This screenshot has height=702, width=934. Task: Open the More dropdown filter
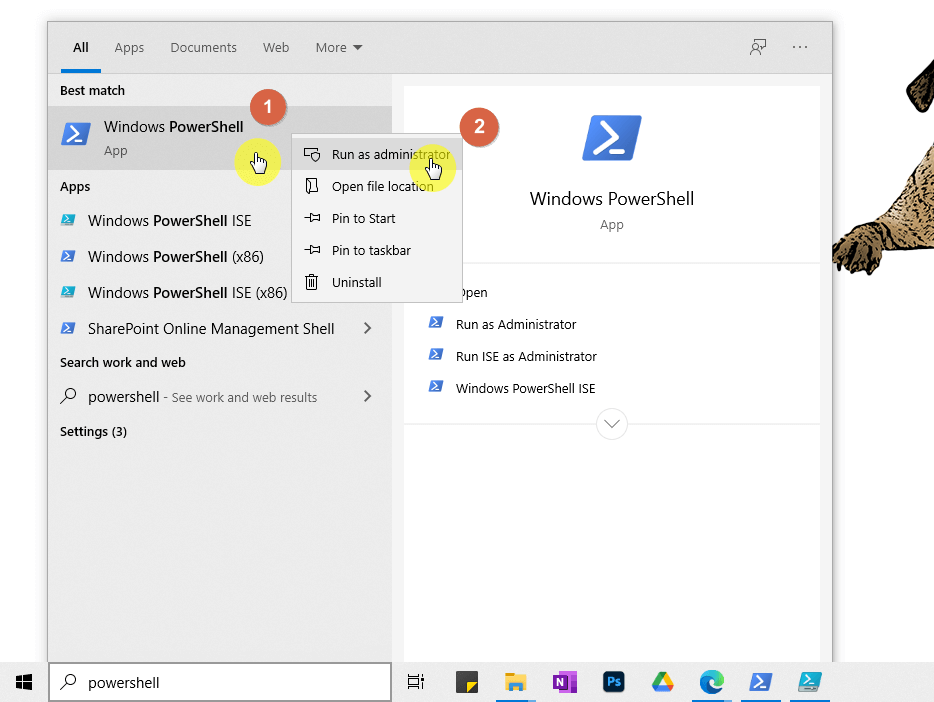pos(339,48)
